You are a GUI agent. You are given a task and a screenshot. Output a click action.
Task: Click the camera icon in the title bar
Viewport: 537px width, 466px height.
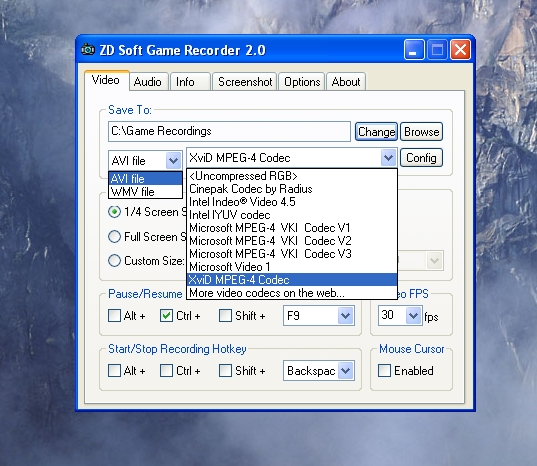point(88,50)
